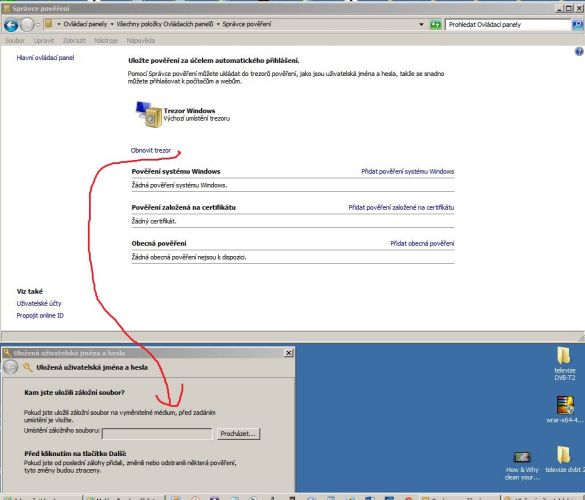The image size is (585, 500).
Task: Click the text Žádný certifikát.
Action: click(x=154, y=221)
